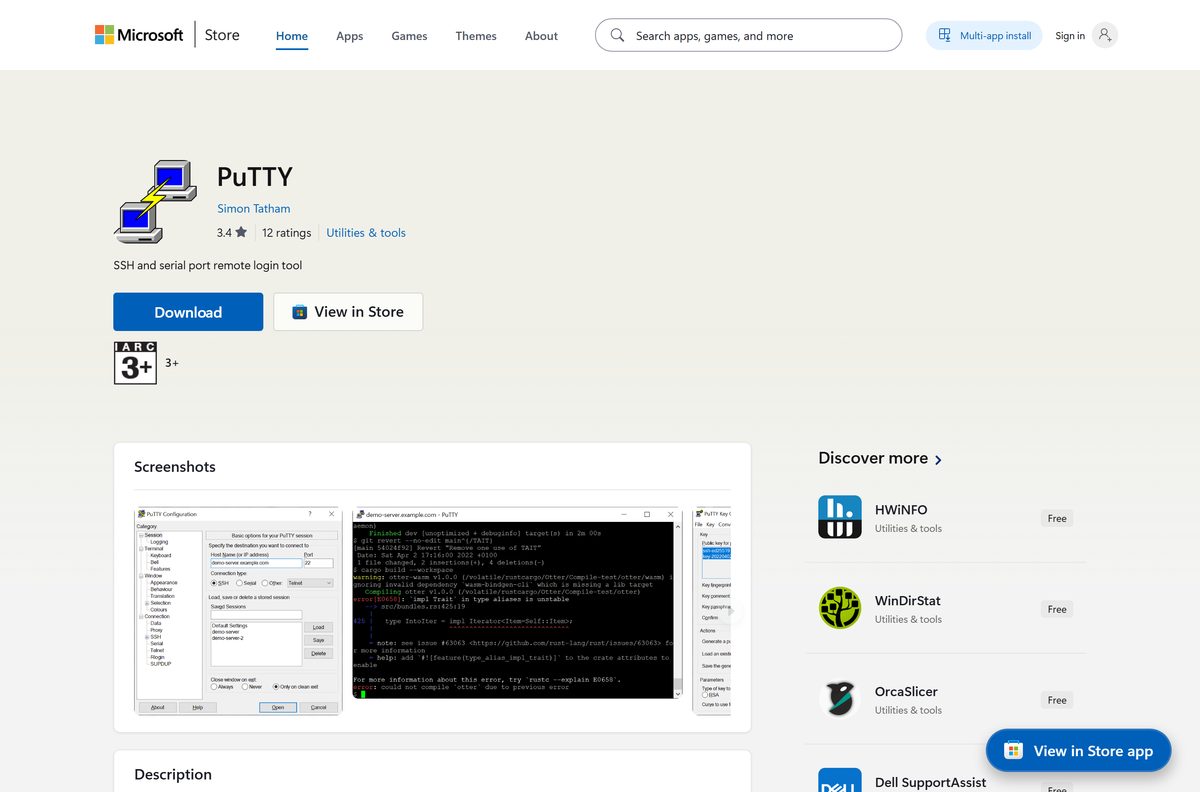Click the Screenshots heading

point(175,467)
